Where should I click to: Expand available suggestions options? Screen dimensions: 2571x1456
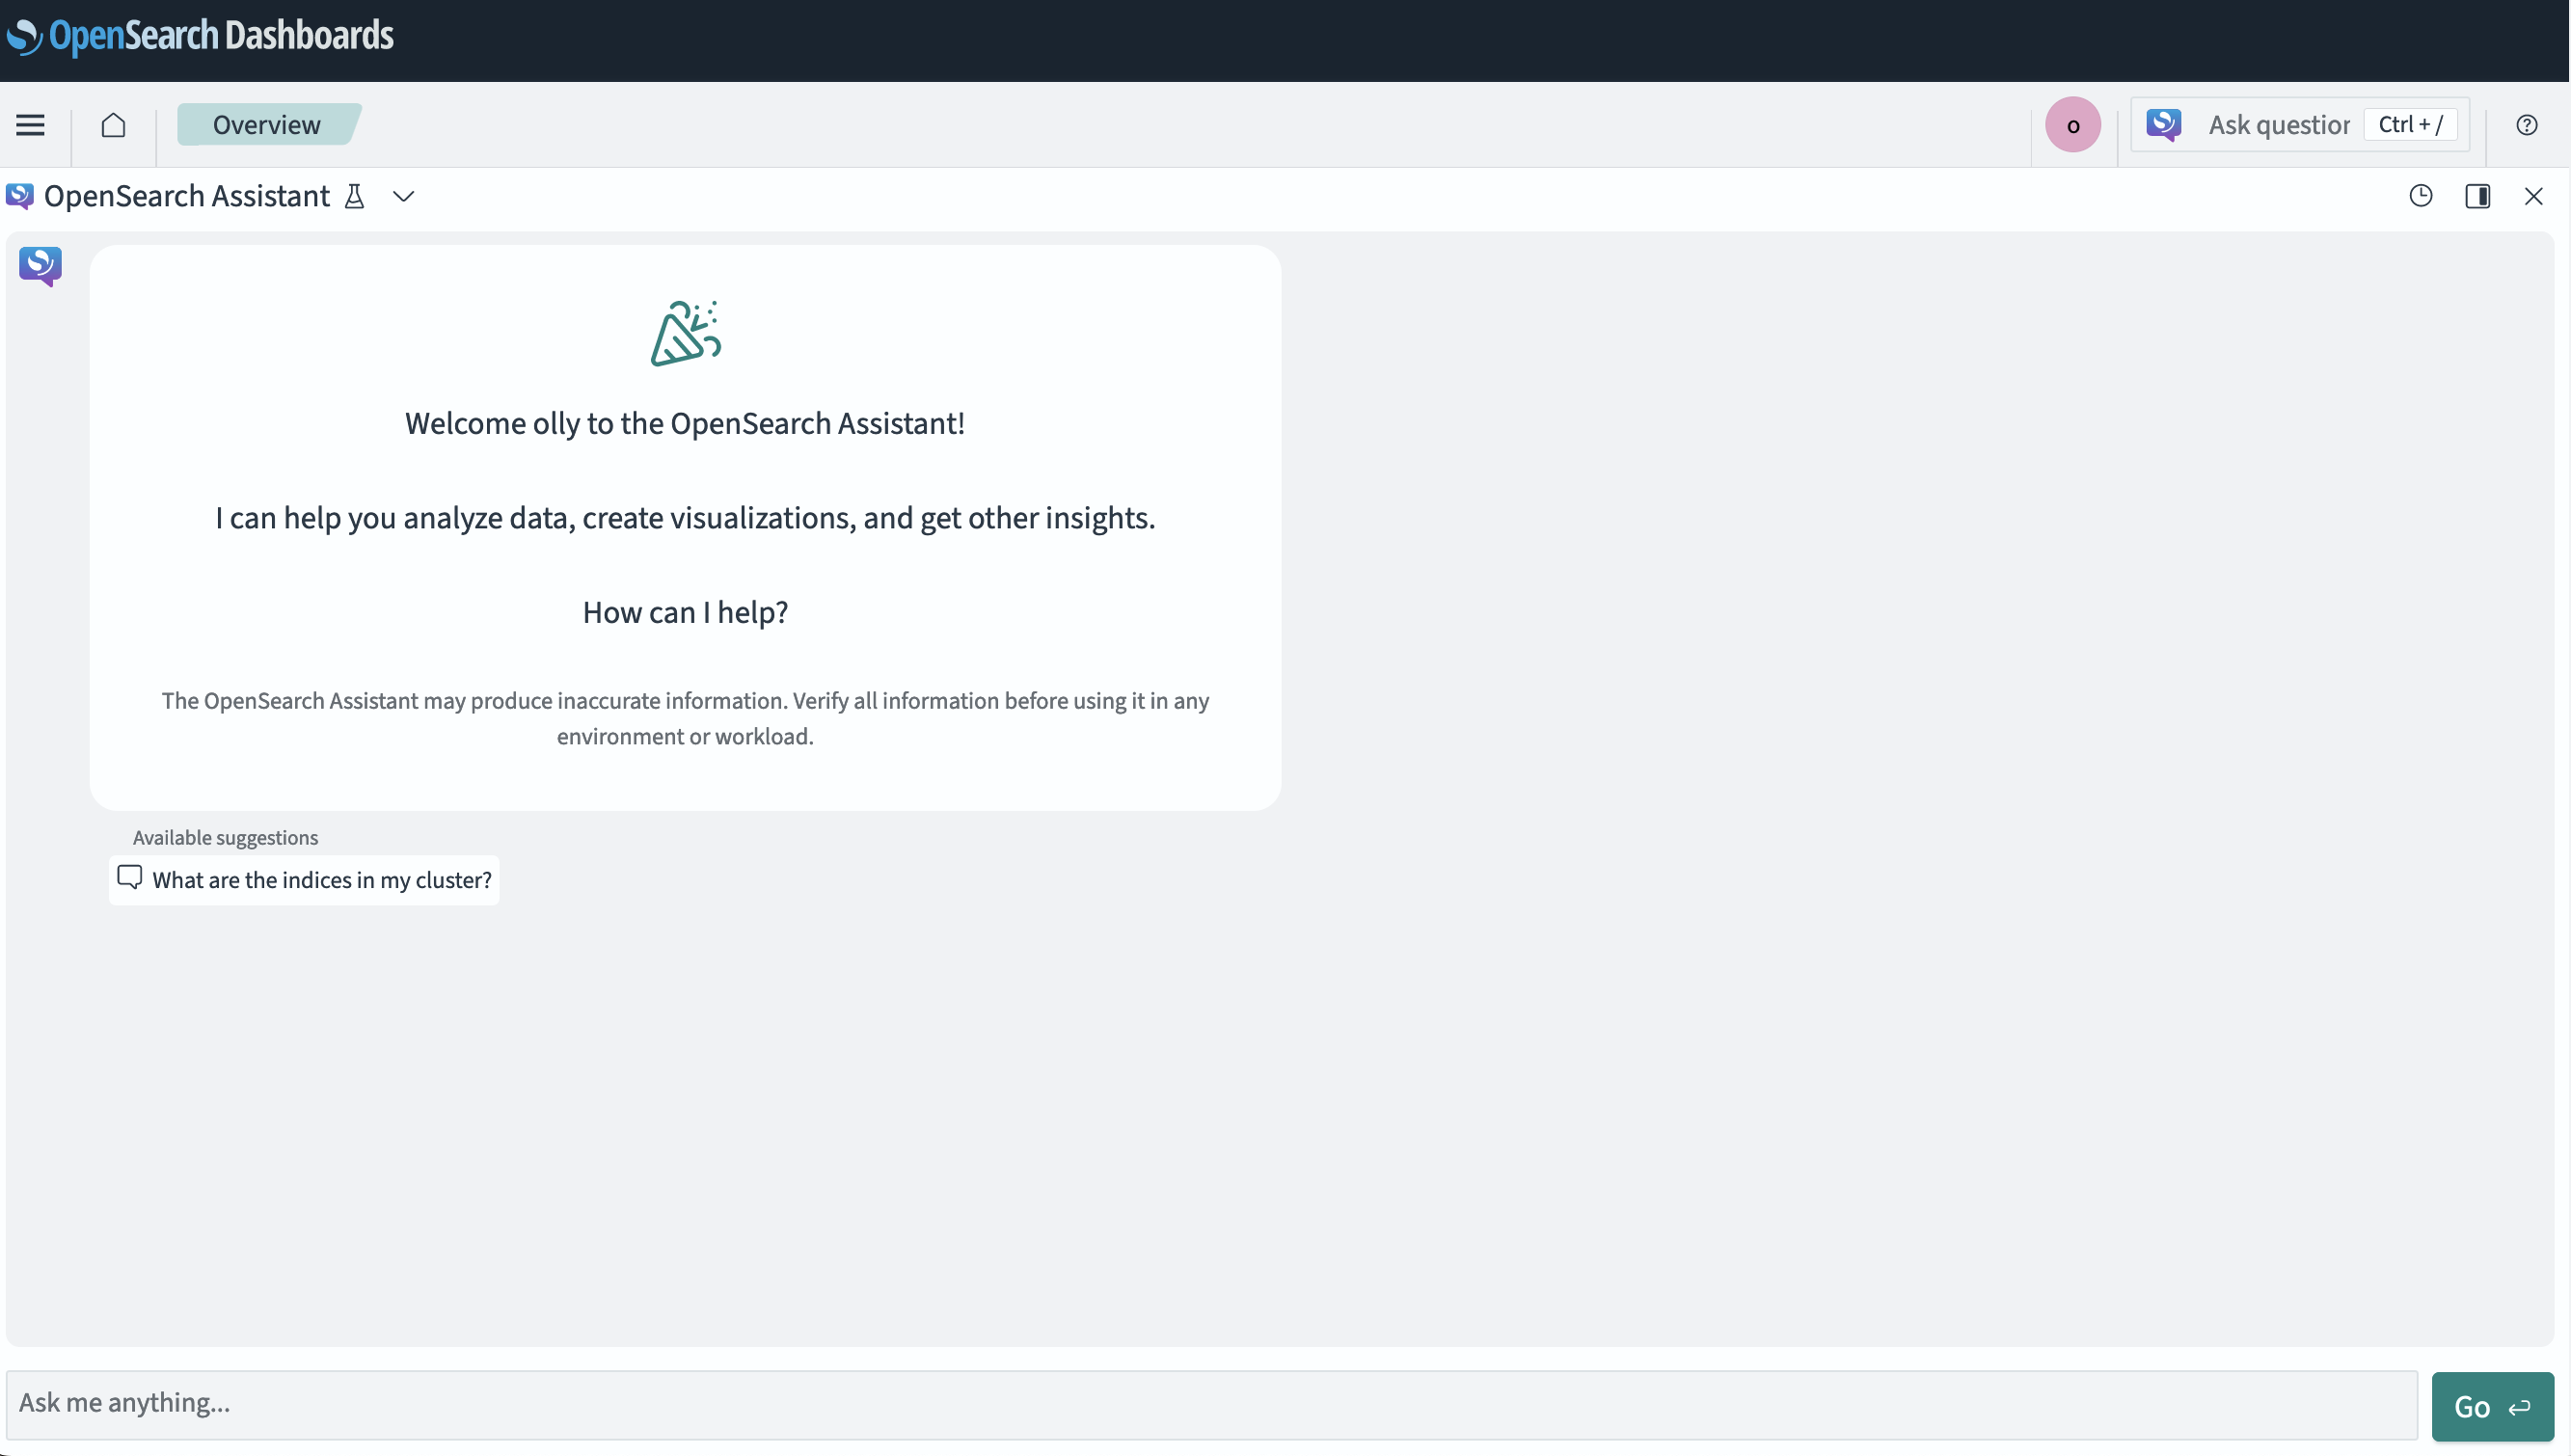pos(225,838)
